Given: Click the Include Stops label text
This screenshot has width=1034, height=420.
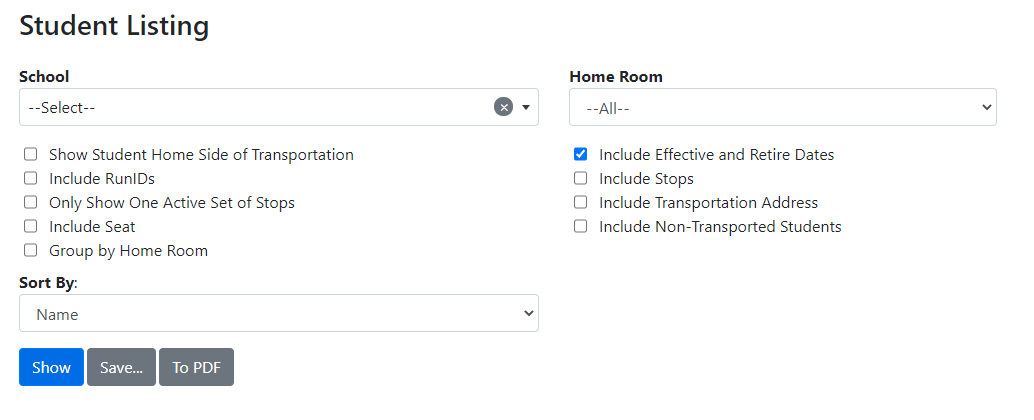Looking at the screenshot, I should [646, 179].
